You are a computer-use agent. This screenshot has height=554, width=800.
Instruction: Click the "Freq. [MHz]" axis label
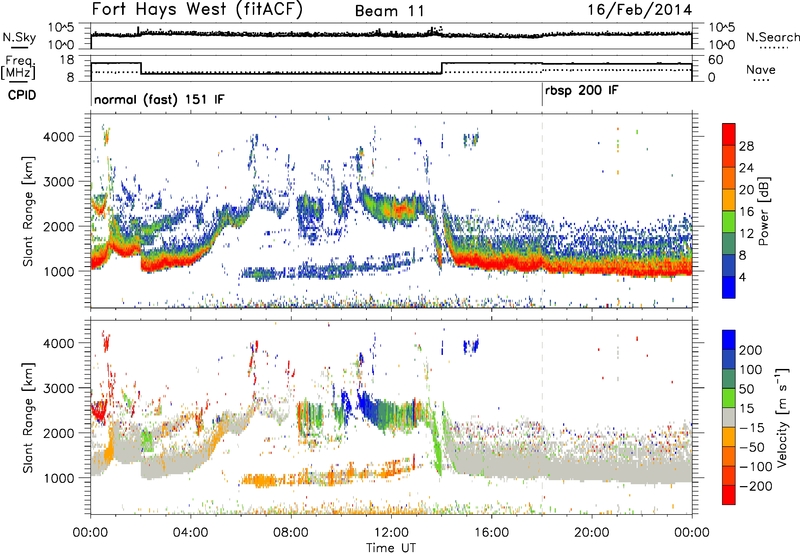(18, 67)
